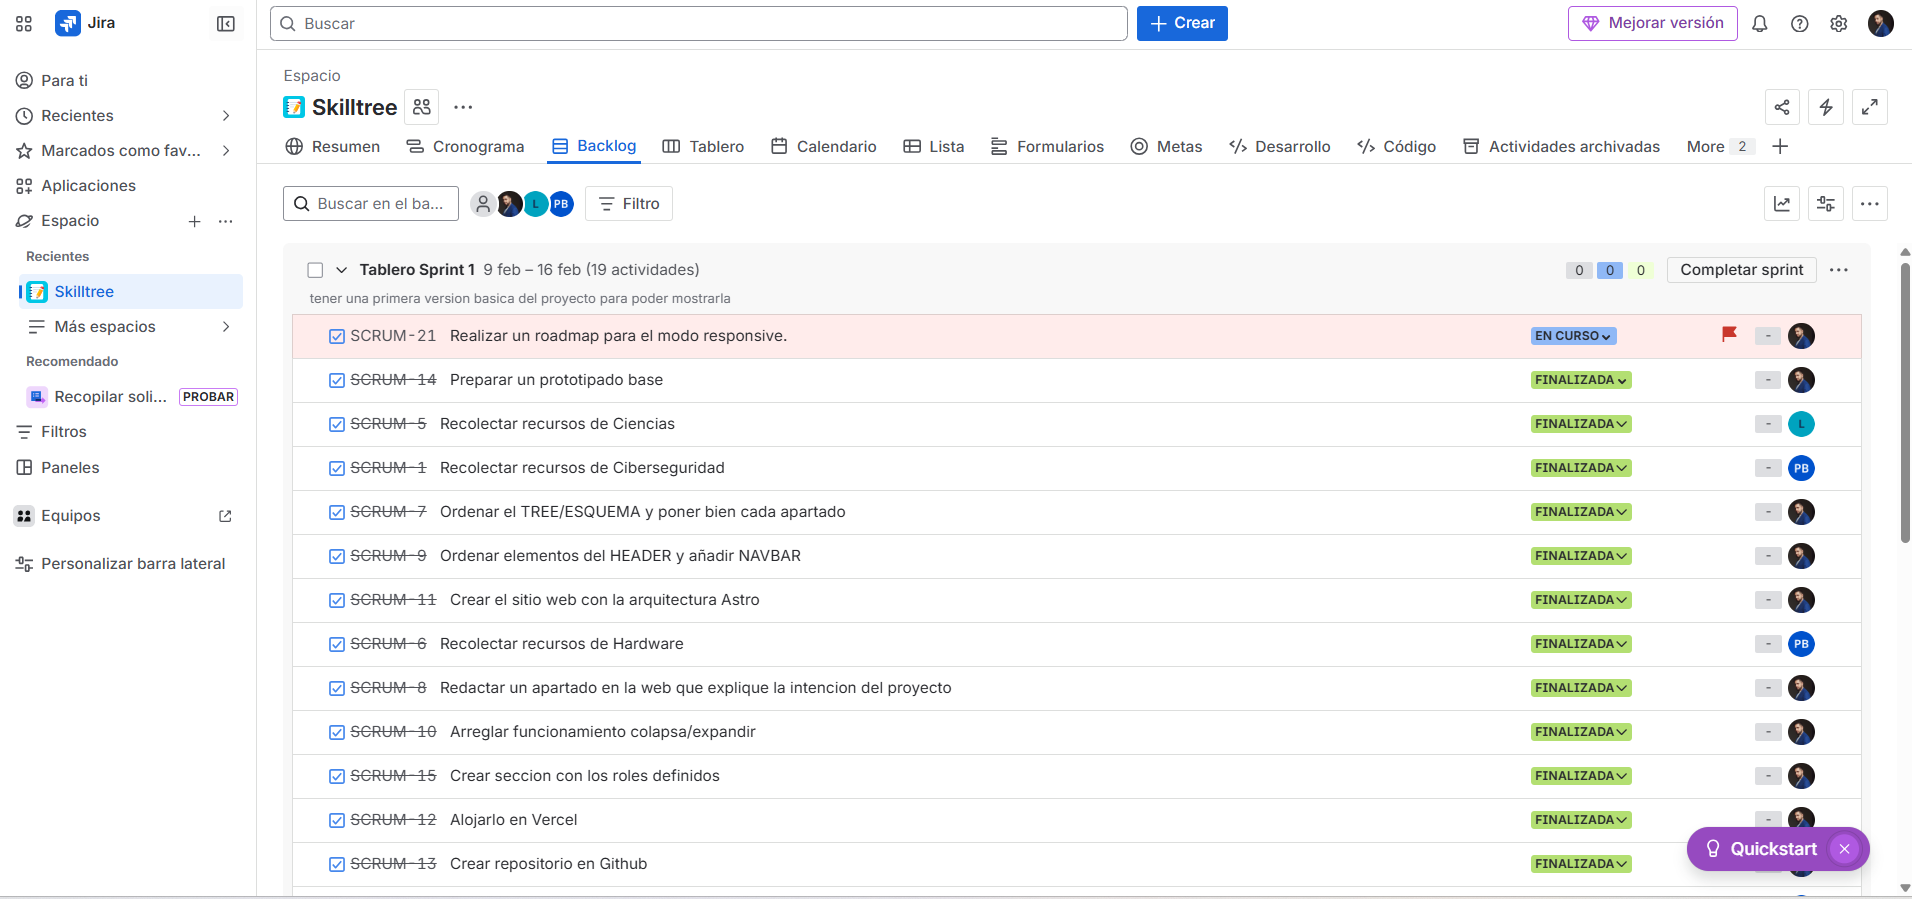Open the More tabs menu

click(1720, 146)
